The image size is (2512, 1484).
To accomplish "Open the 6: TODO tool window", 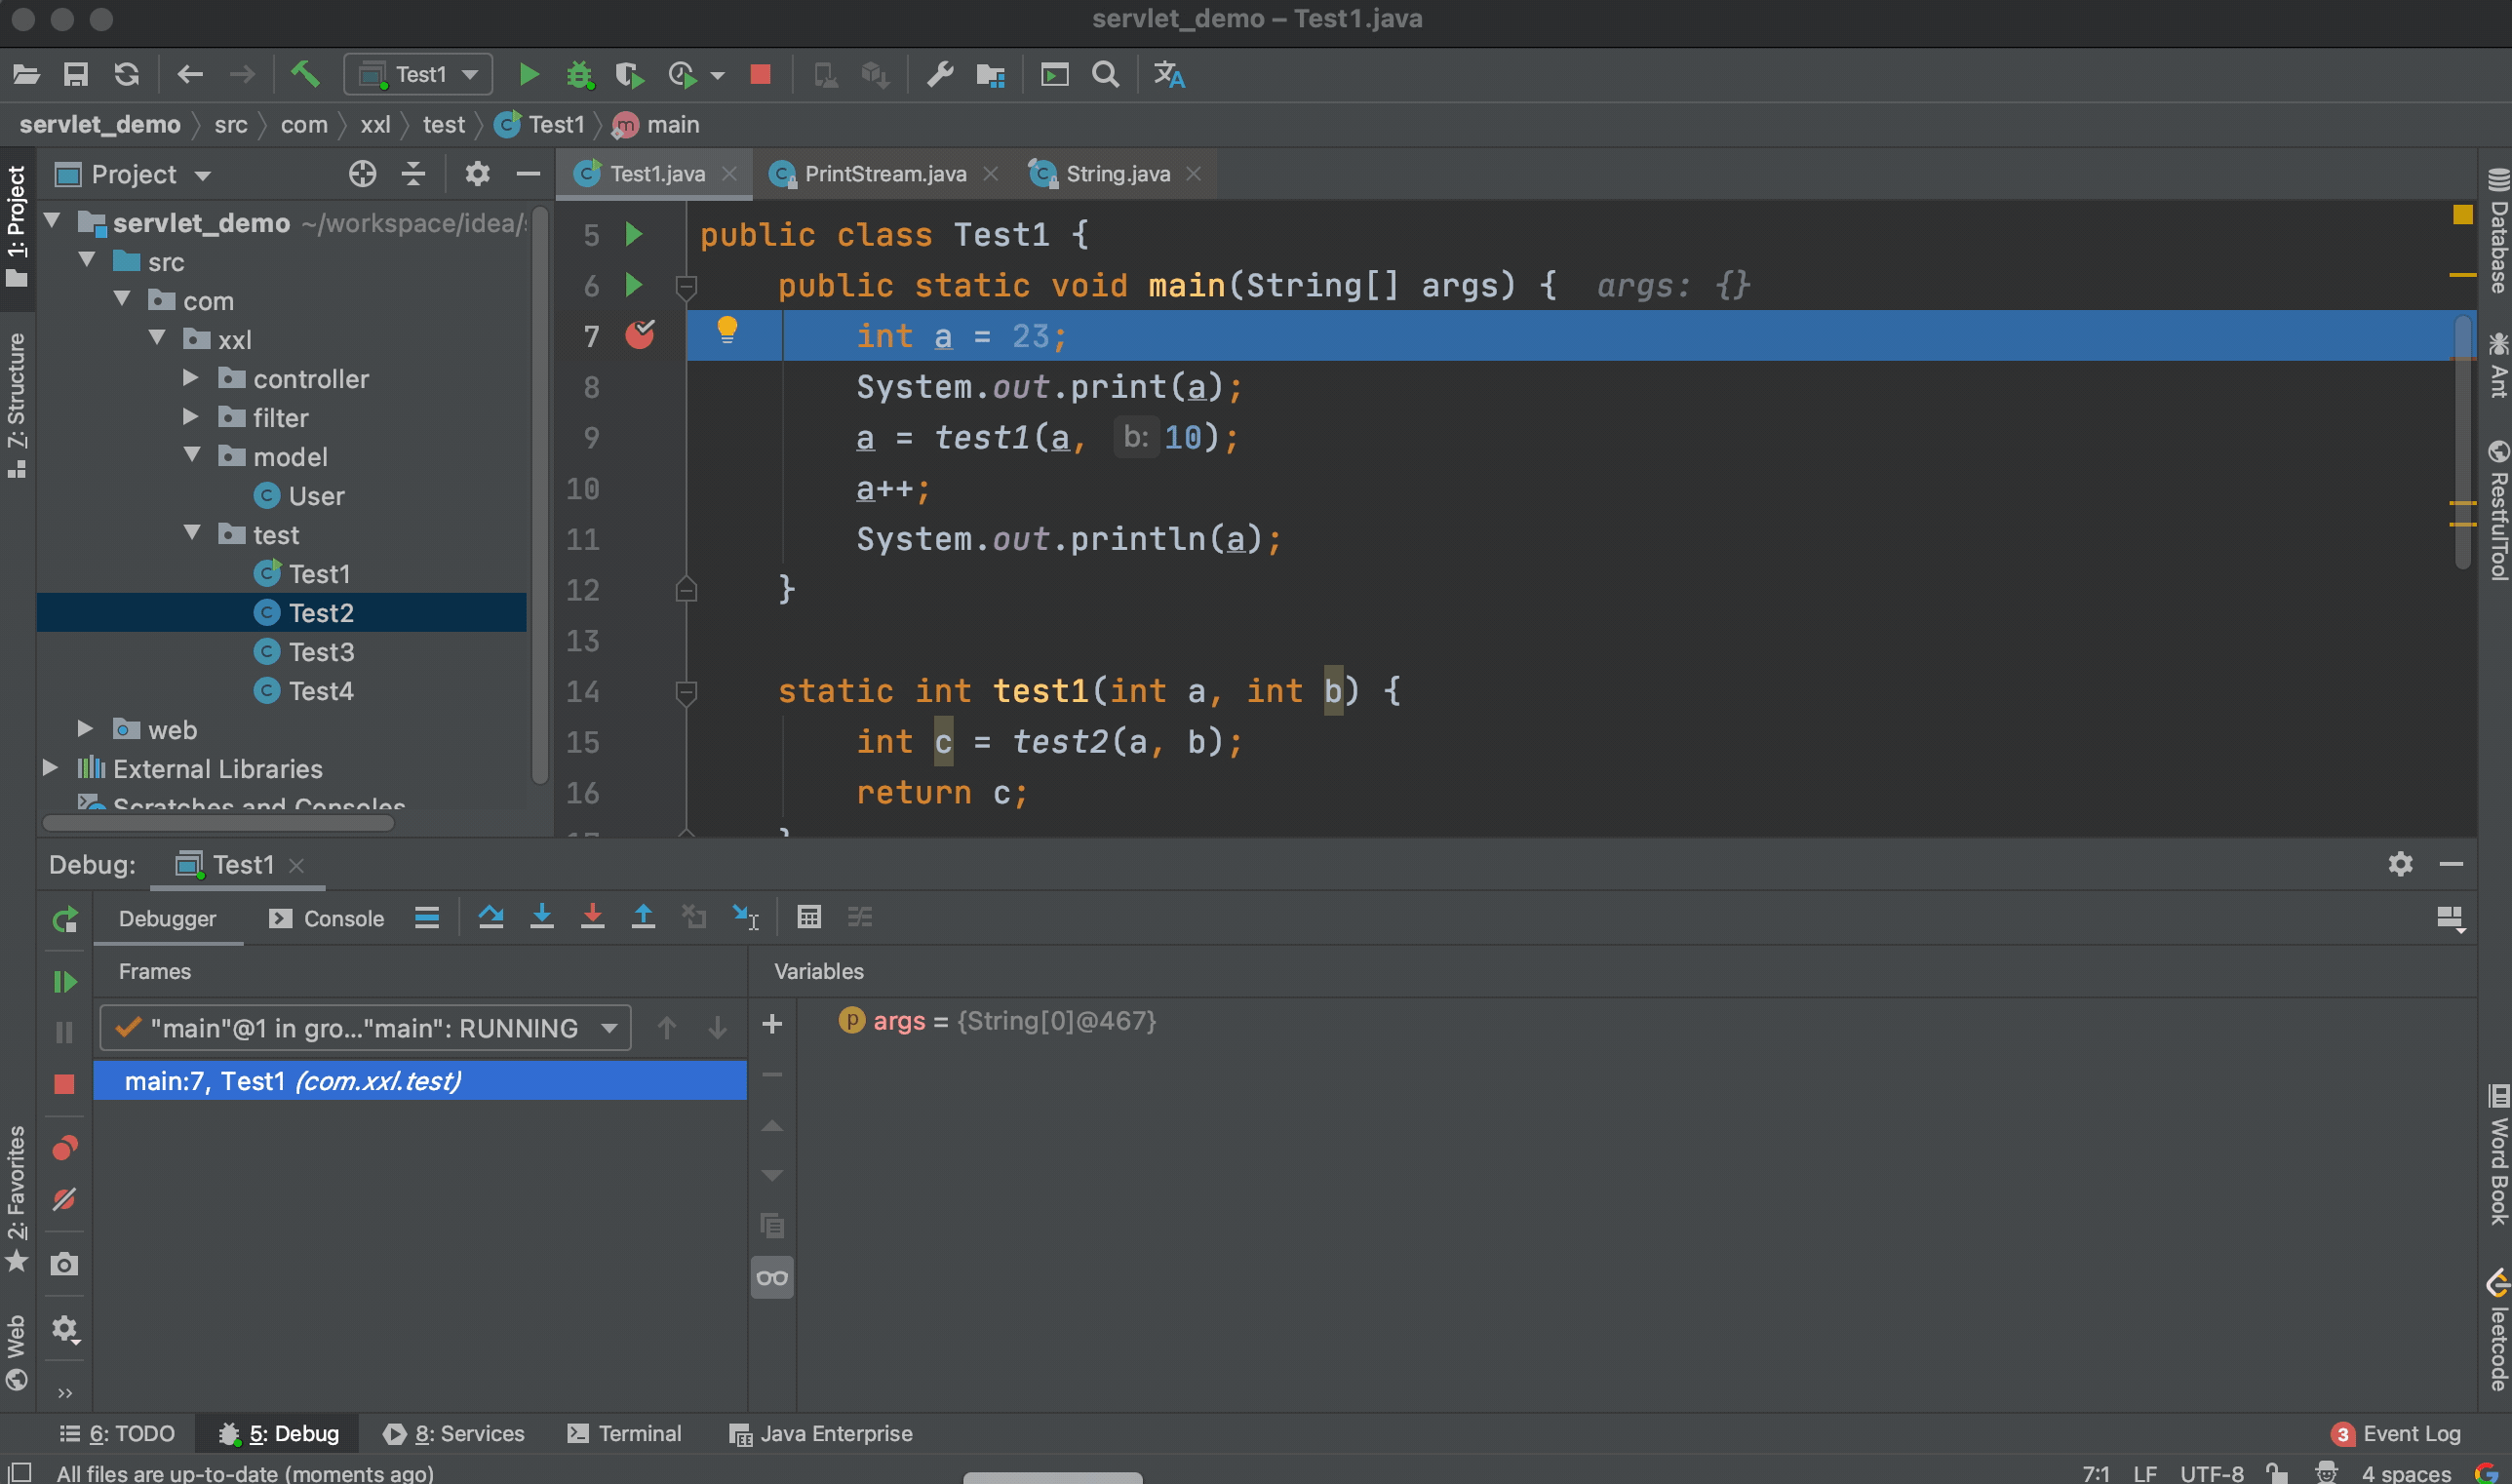I will click(x=117, y=1433).
